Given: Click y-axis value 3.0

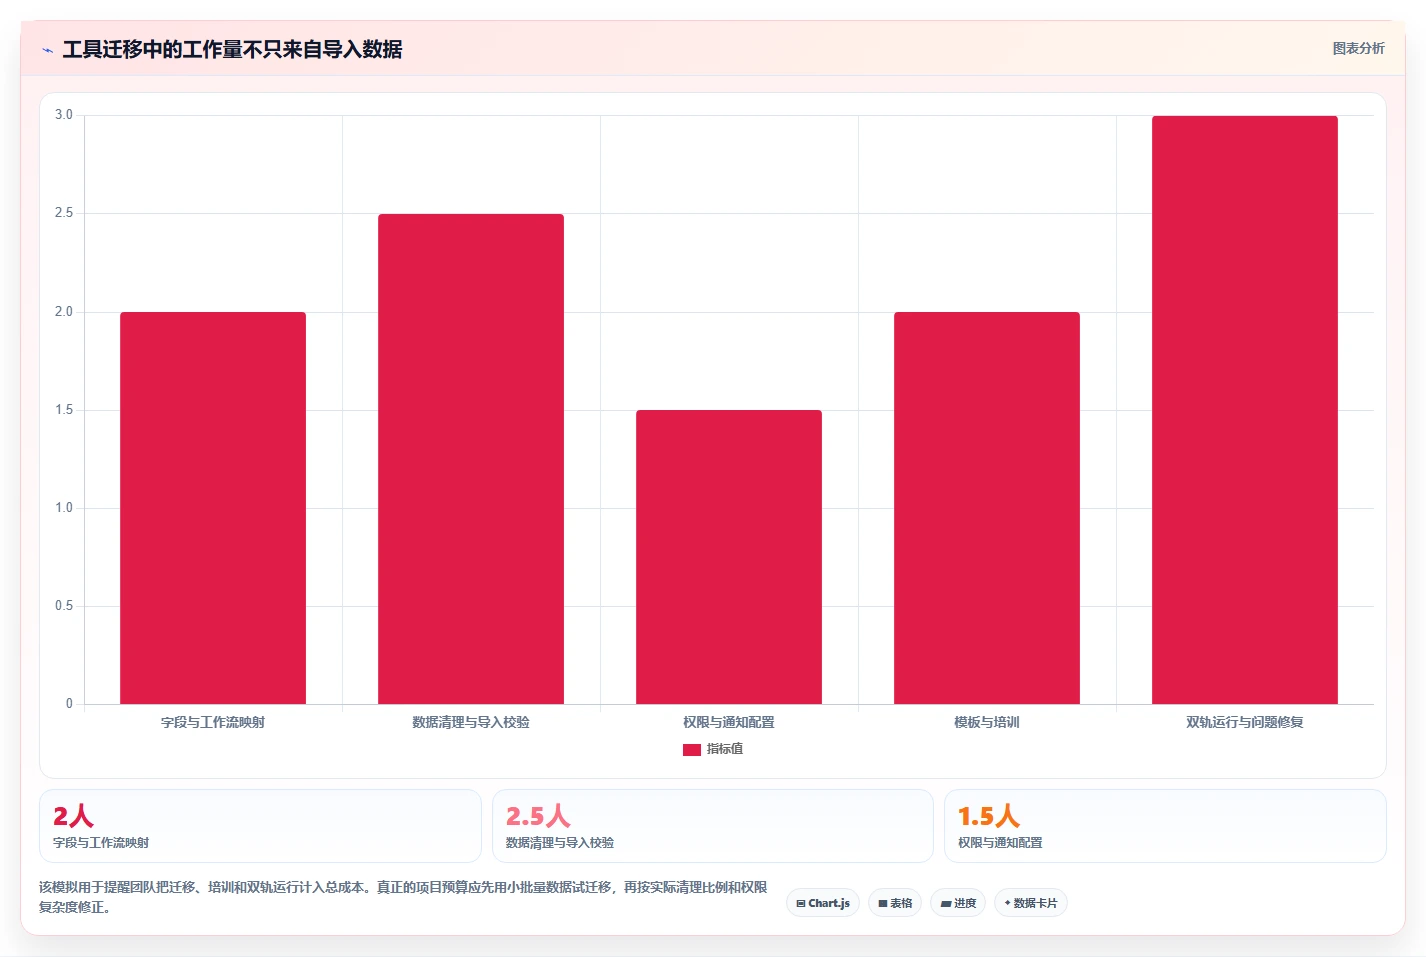Looking at the screenshot, I should 64,115.
